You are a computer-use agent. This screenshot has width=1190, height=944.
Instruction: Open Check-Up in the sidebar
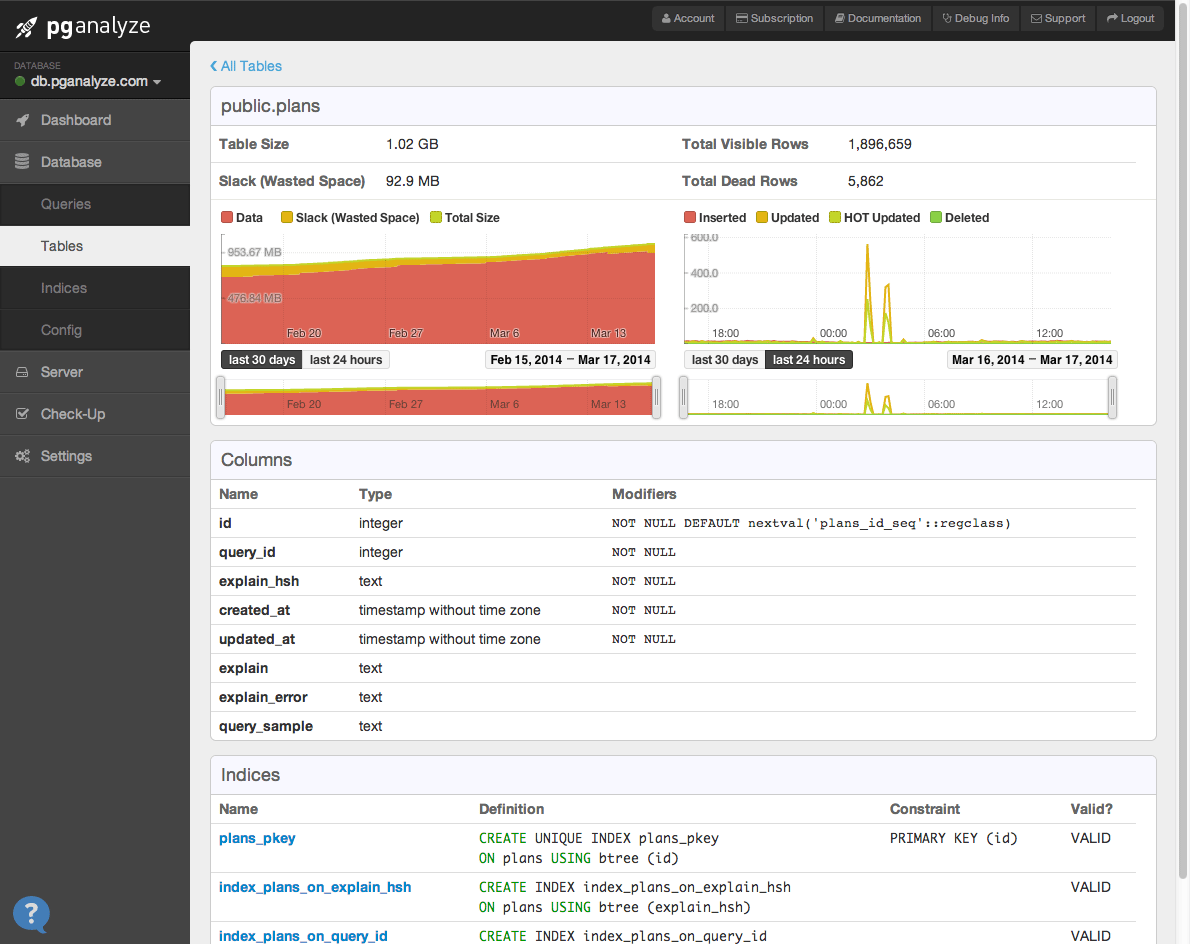95,414
